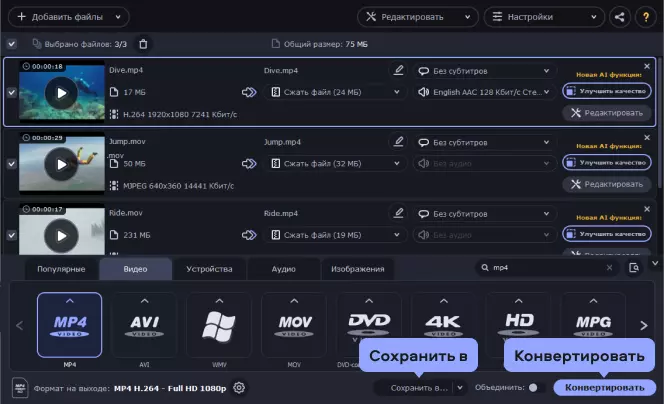The image size is (664, 404).
Task: Click the Конвертировать button
Action: pos(605,387)
